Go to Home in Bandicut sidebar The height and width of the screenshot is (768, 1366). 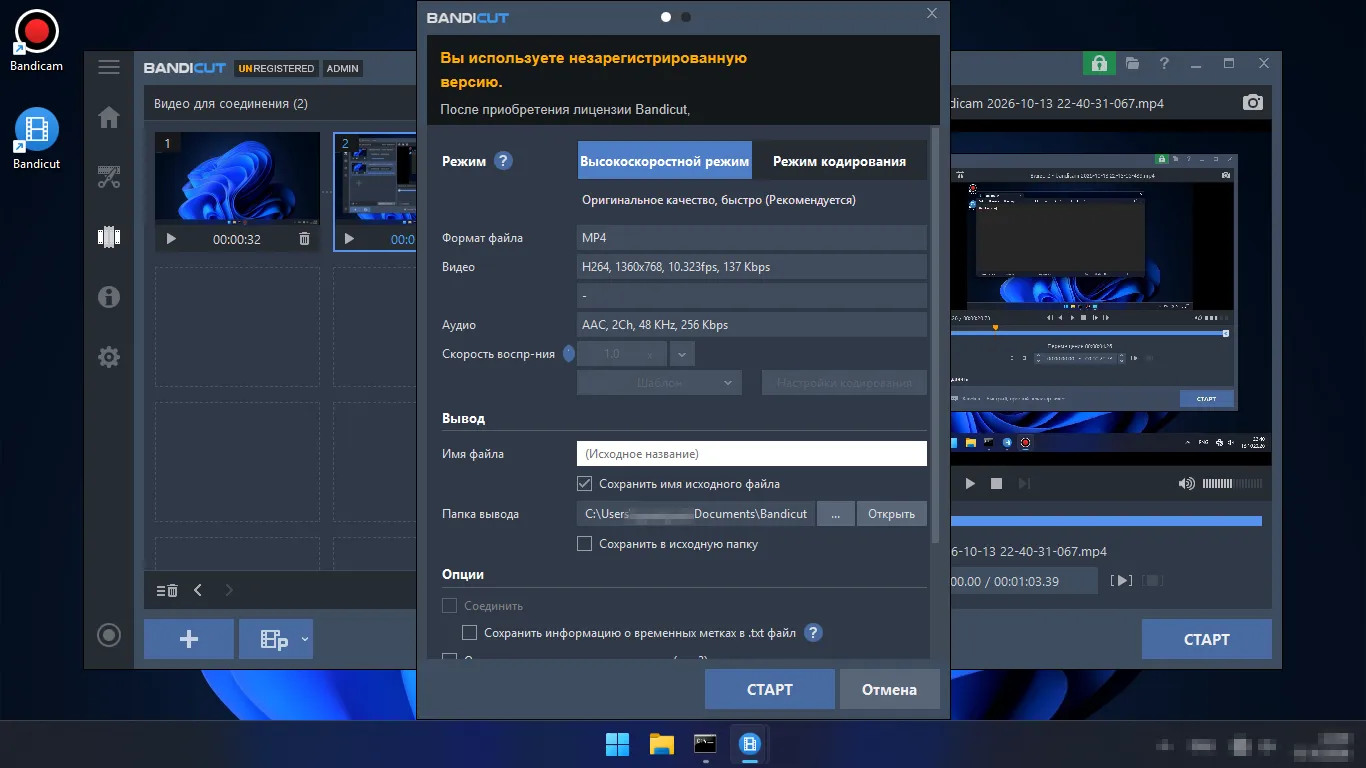[109, 117]
